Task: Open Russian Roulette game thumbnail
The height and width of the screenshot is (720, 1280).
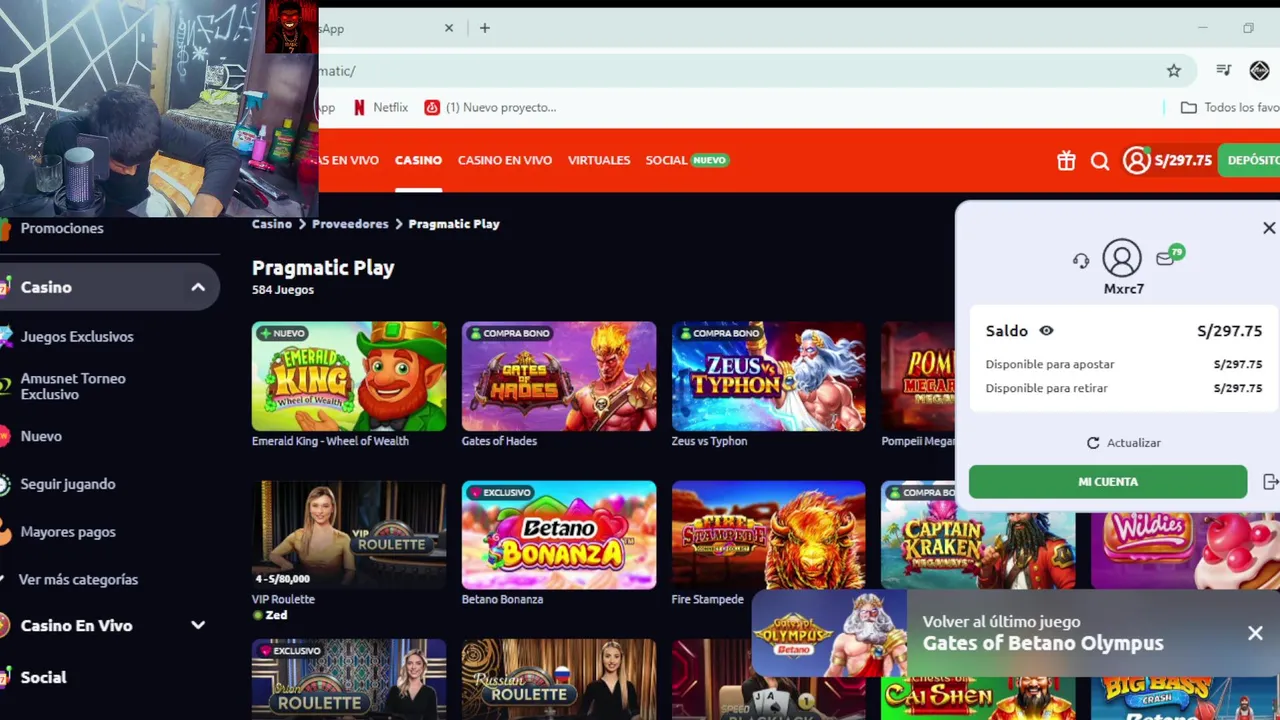Action: (559, 680)
